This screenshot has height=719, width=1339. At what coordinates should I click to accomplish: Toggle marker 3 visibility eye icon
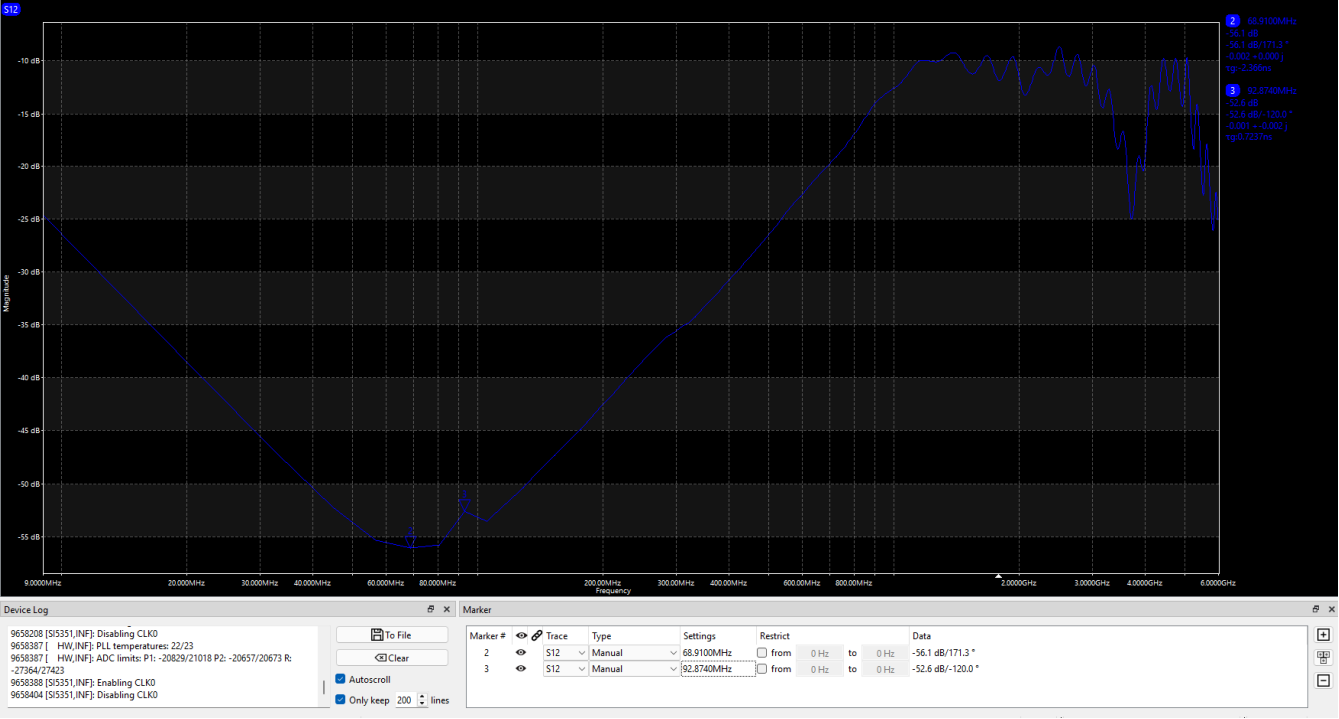tap(521, 669)
